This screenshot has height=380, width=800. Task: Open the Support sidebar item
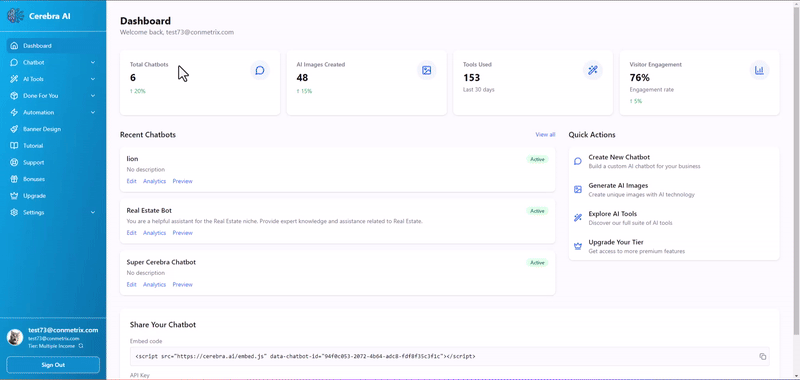pyautogui.click(x=53, y=162)
